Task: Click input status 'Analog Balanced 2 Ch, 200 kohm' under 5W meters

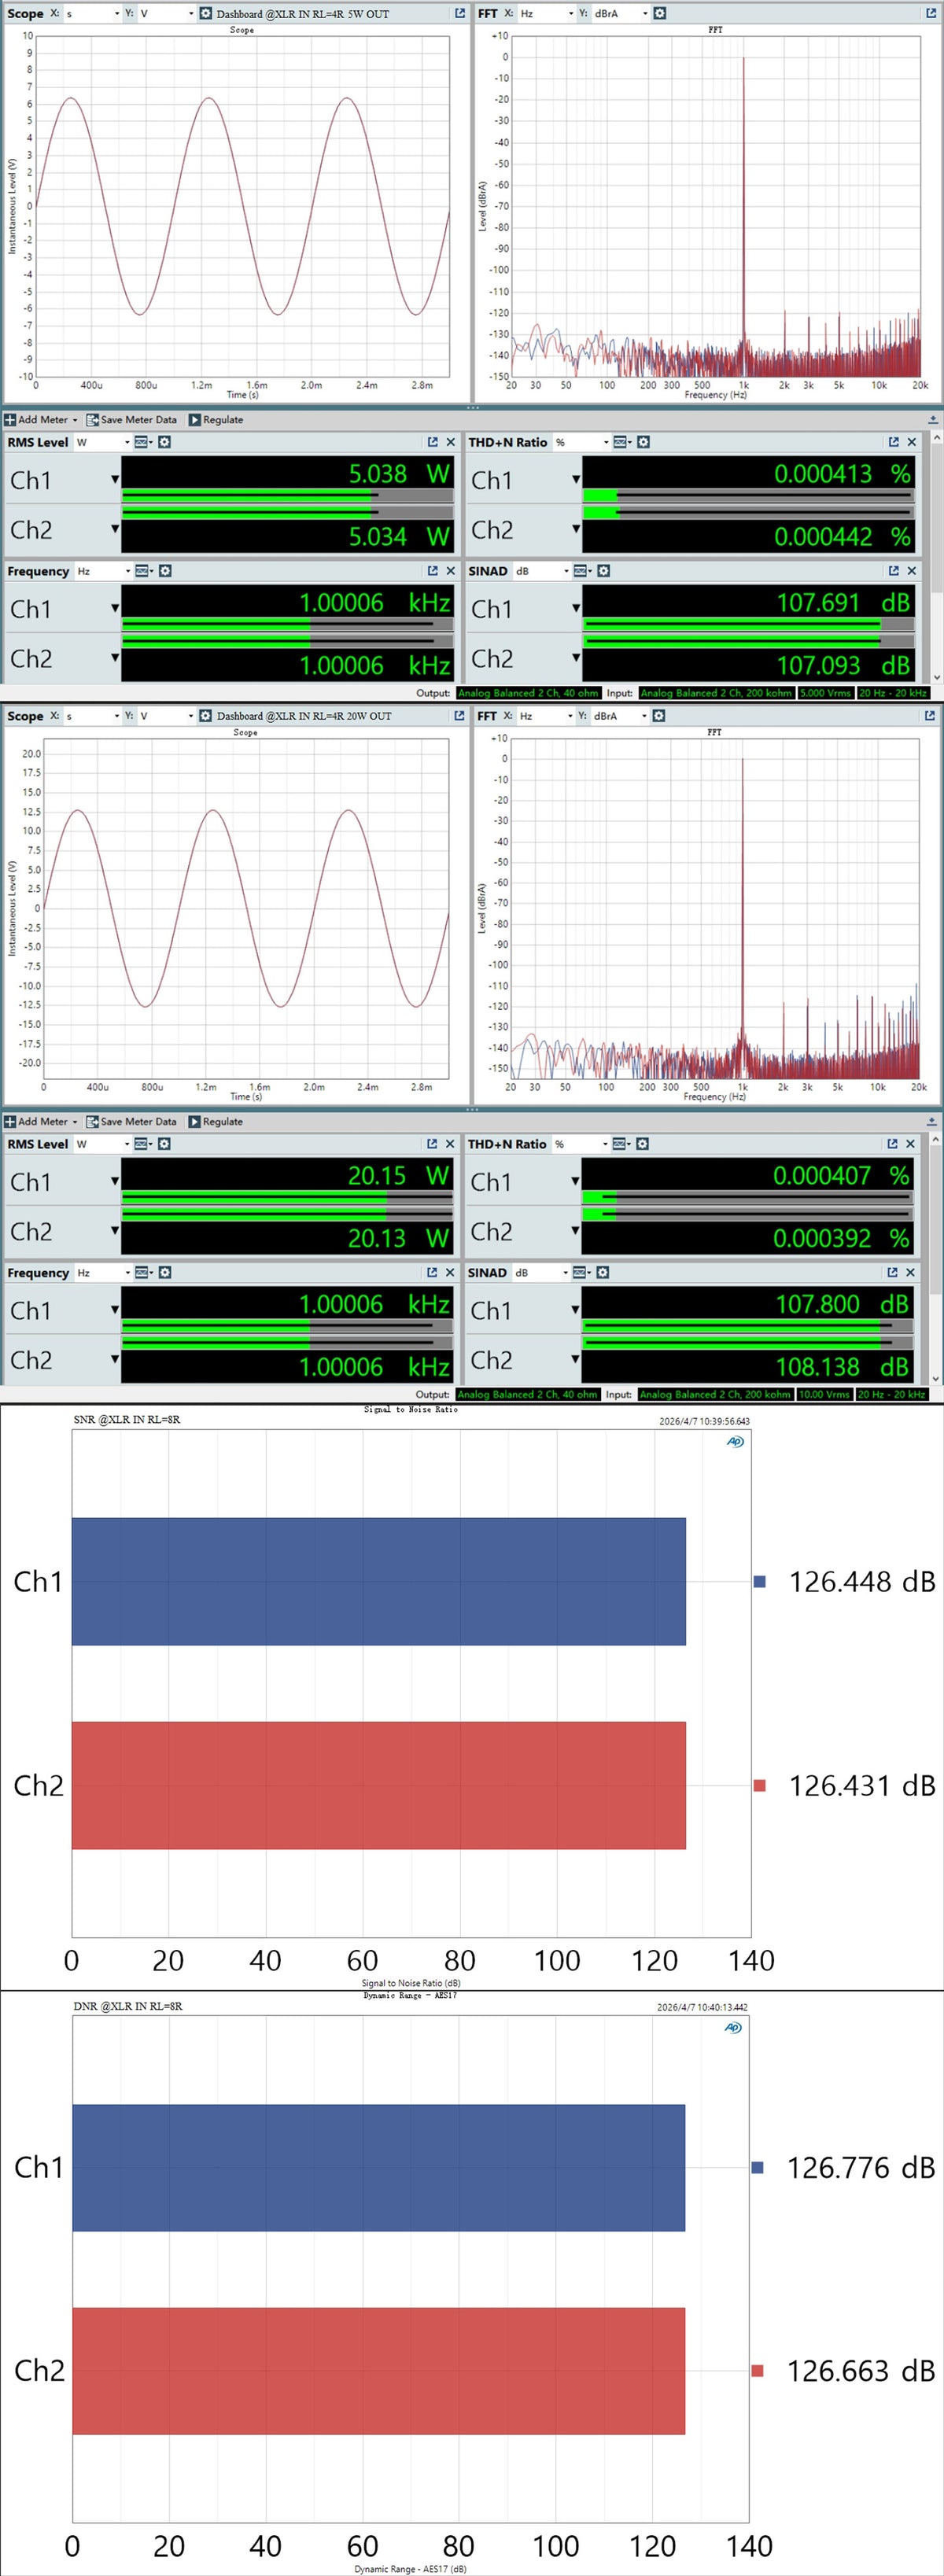Action: click(x=716, y=693)
